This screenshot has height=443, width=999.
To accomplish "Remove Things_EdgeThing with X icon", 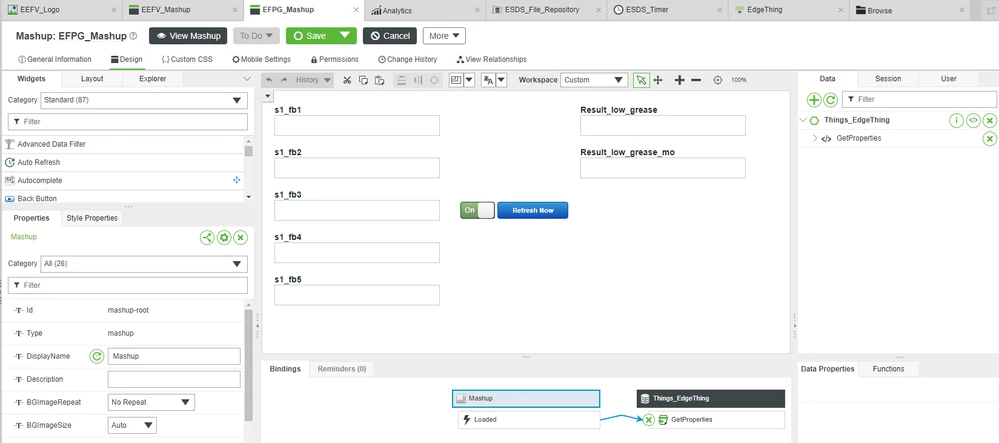I will (x=989, y=120).
